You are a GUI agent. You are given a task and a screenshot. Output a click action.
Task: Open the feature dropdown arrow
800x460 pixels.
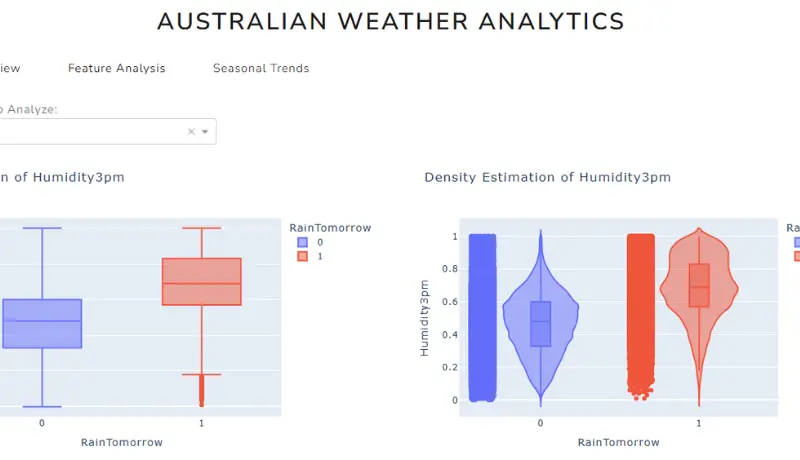point(205,132)
